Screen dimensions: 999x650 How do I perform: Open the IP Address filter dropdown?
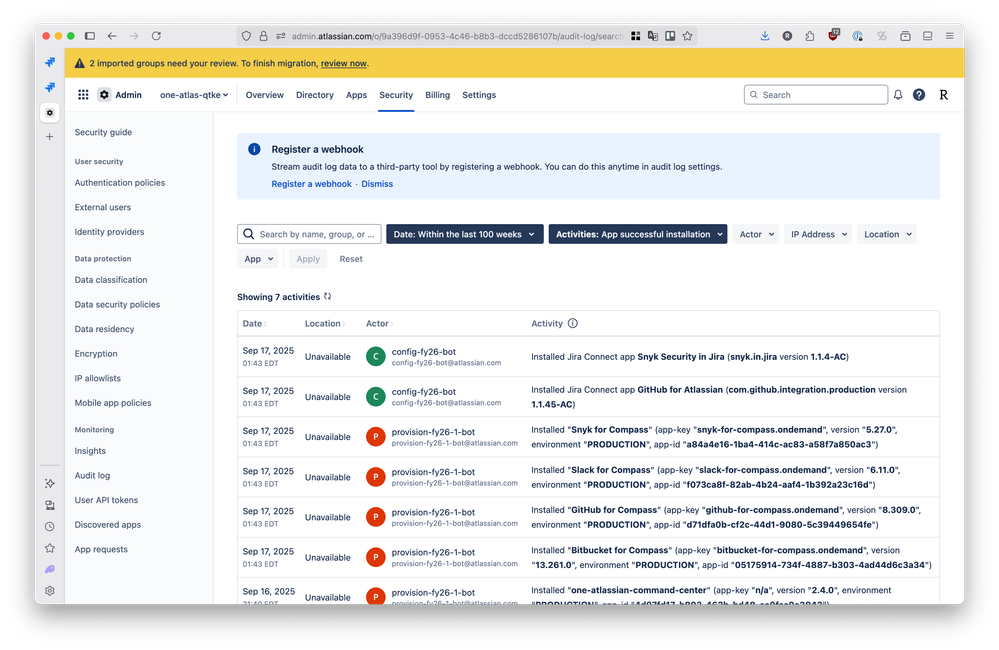coord(818,234)
